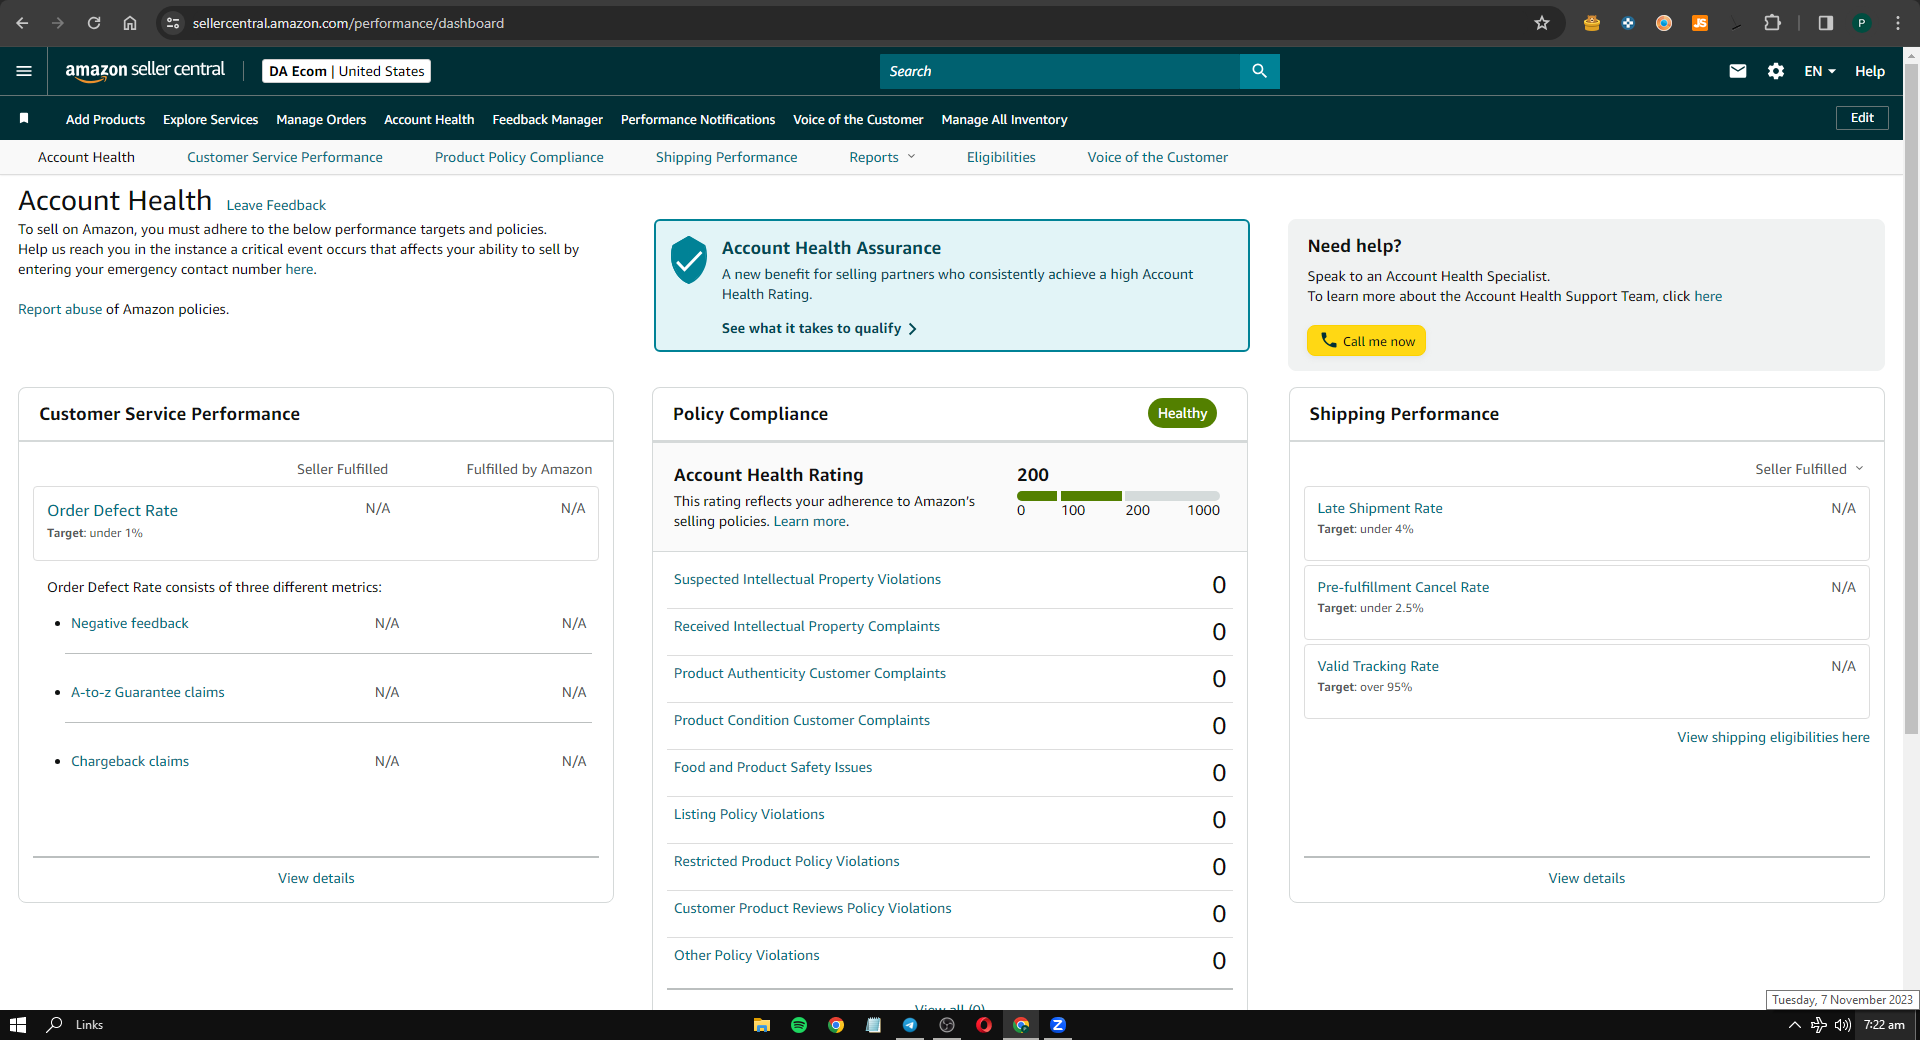Toggle the browser side panel icon
The width and height of the screenshot is (1920, 1040).
point(1825,23)
